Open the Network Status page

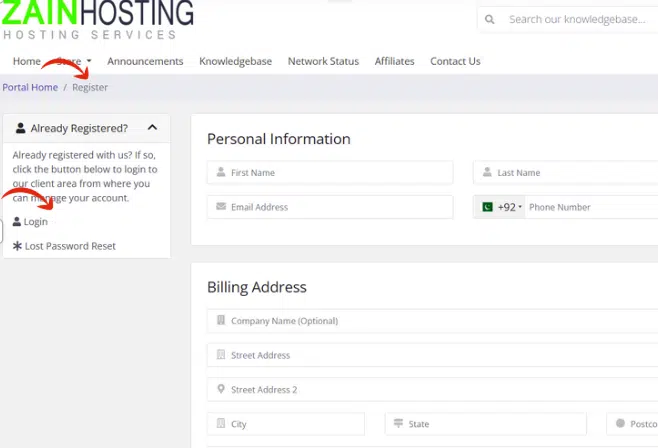click(x=323, y=61)
